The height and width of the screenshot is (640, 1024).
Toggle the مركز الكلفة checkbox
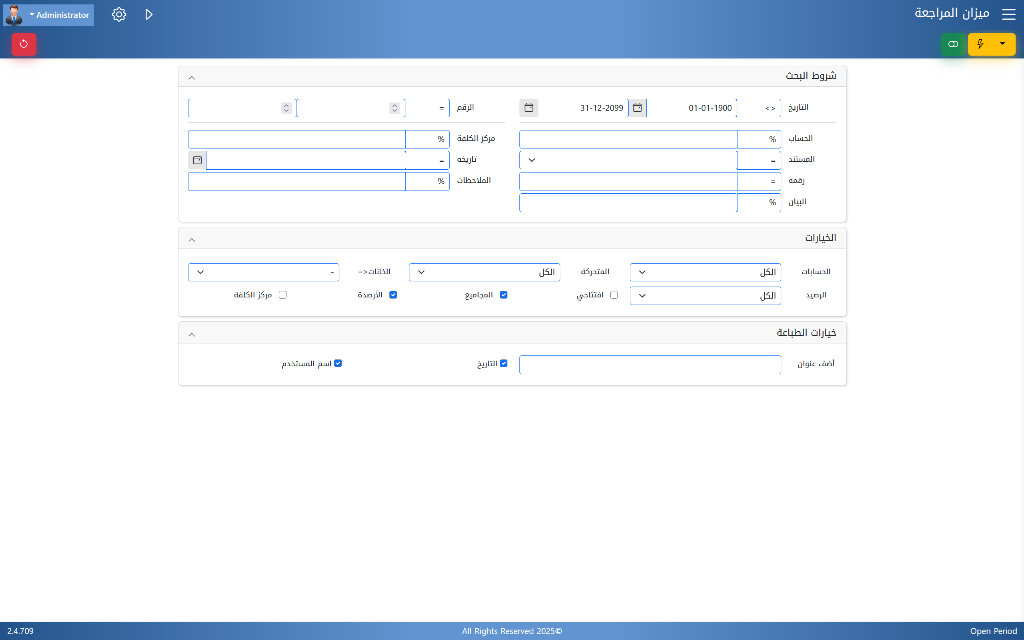[x=283, y=295]
